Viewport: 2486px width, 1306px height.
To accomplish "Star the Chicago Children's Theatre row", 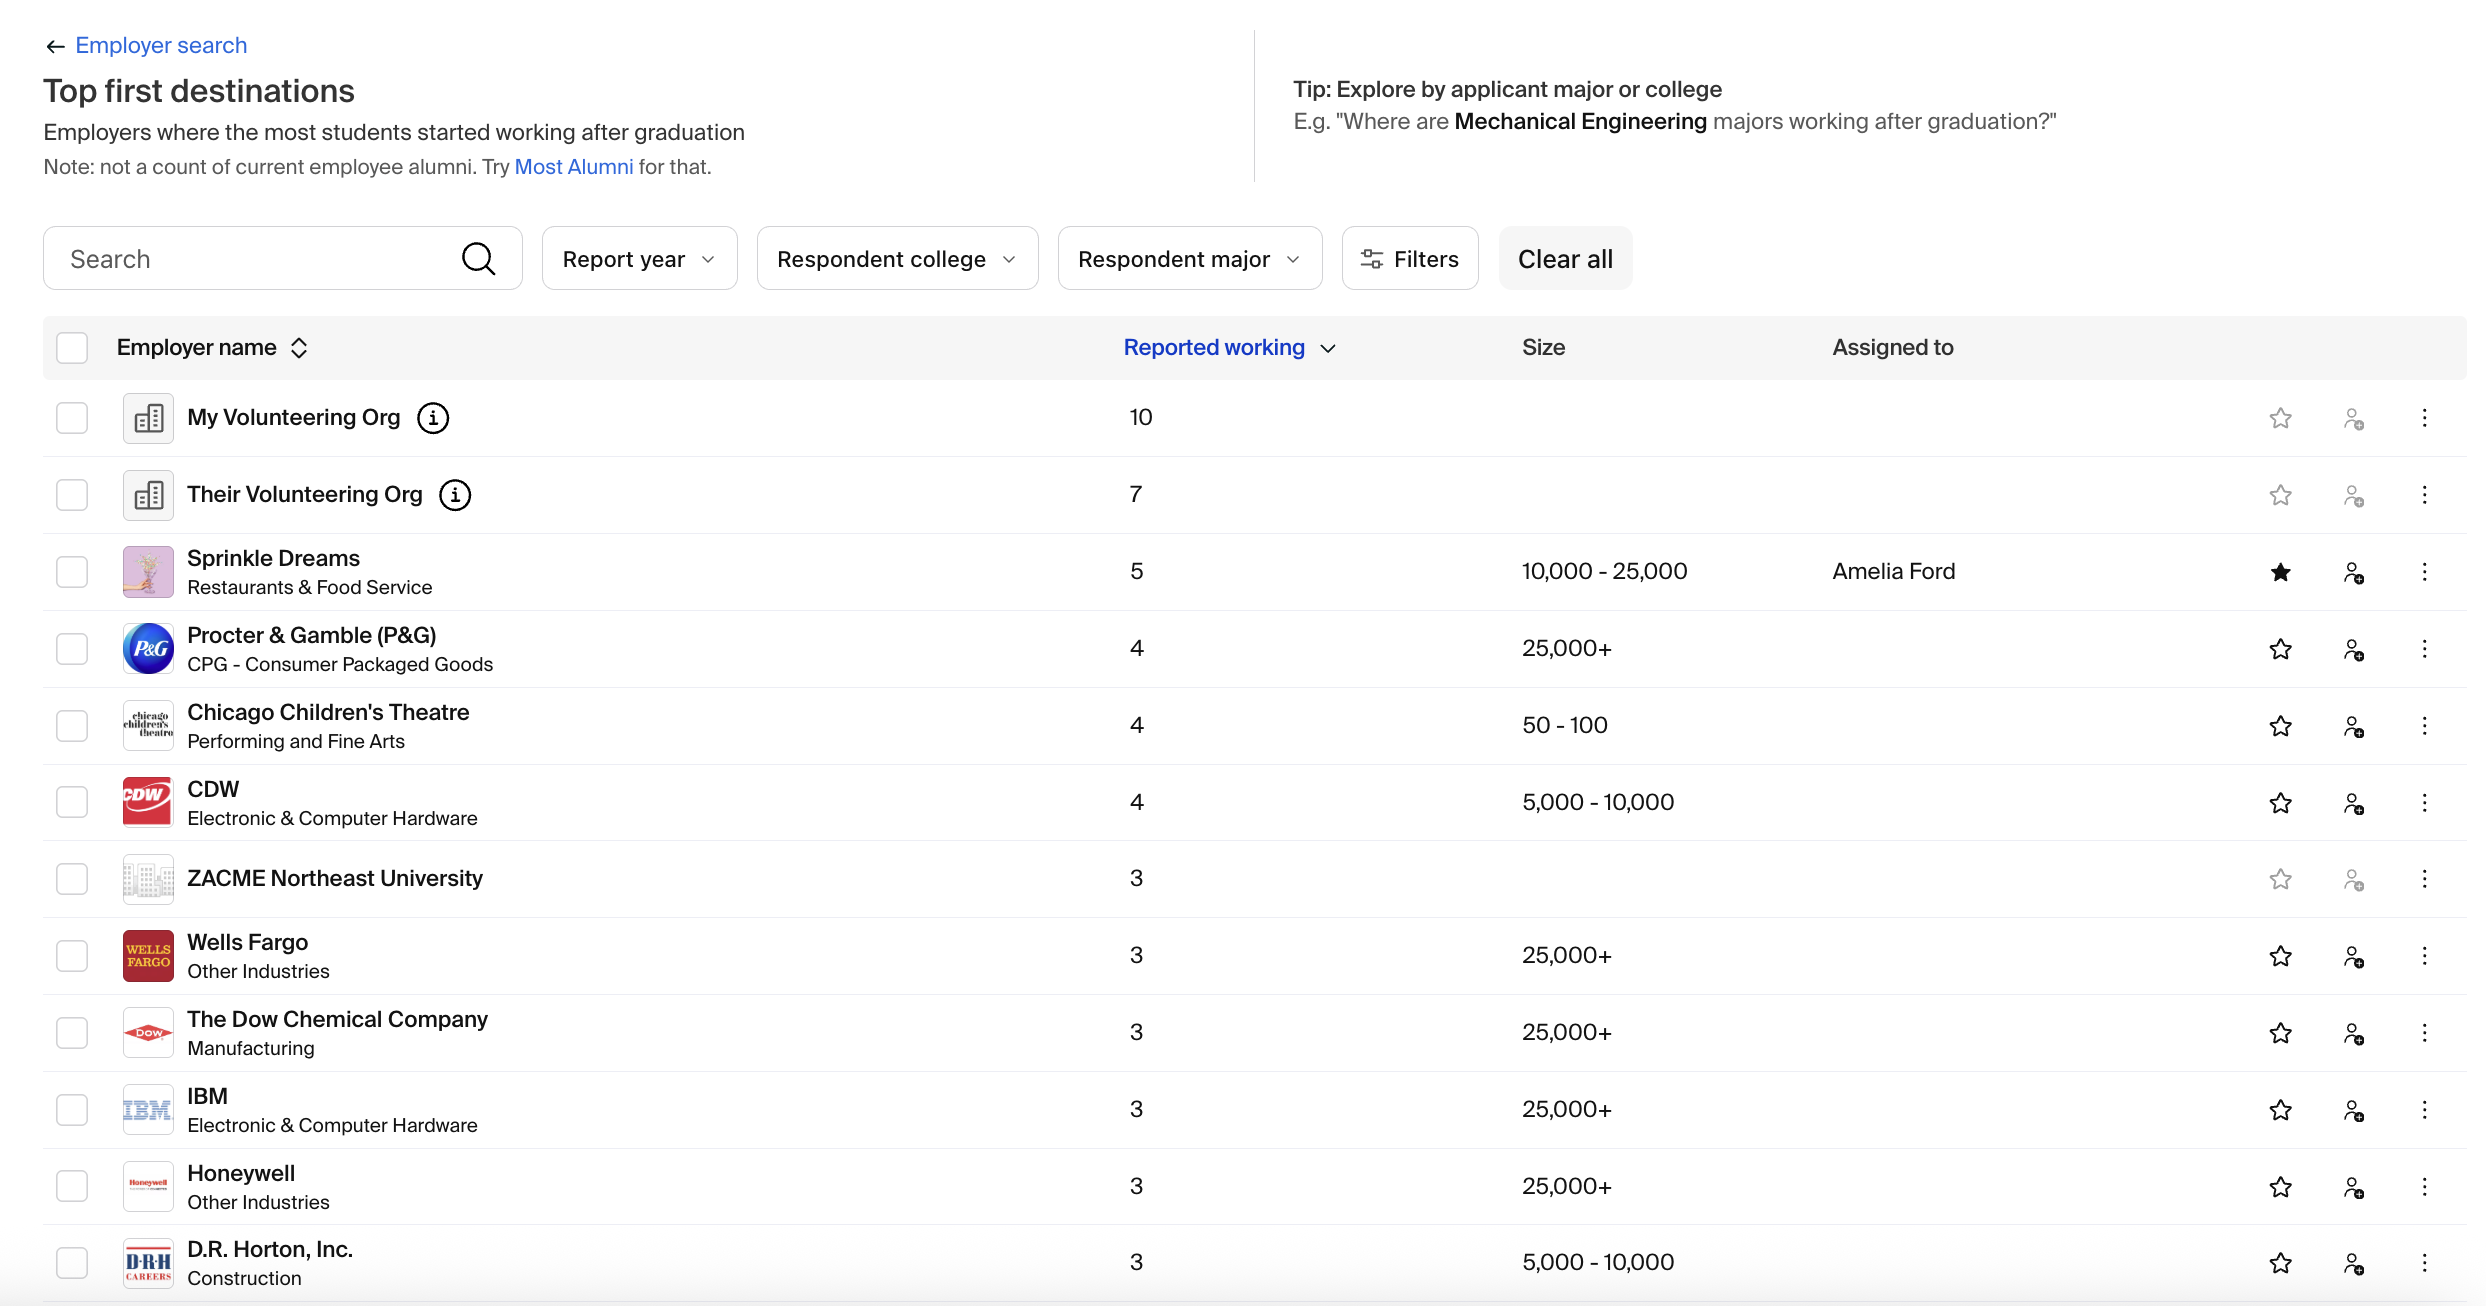I will [x=2280, y=726].
